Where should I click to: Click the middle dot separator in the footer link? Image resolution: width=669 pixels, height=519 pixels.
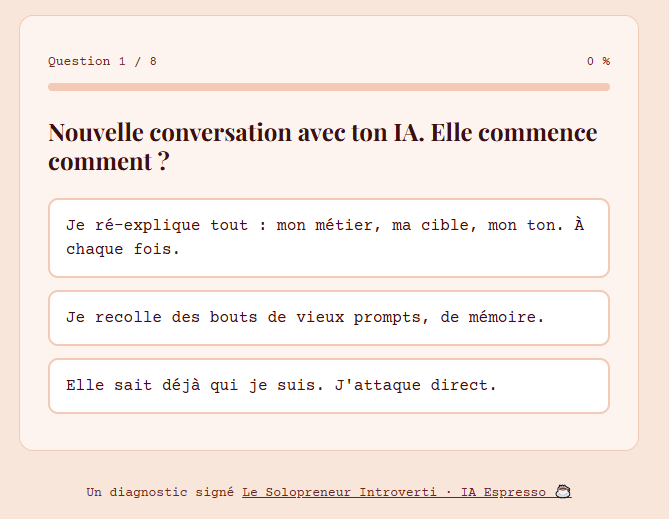tap(448, 492)
